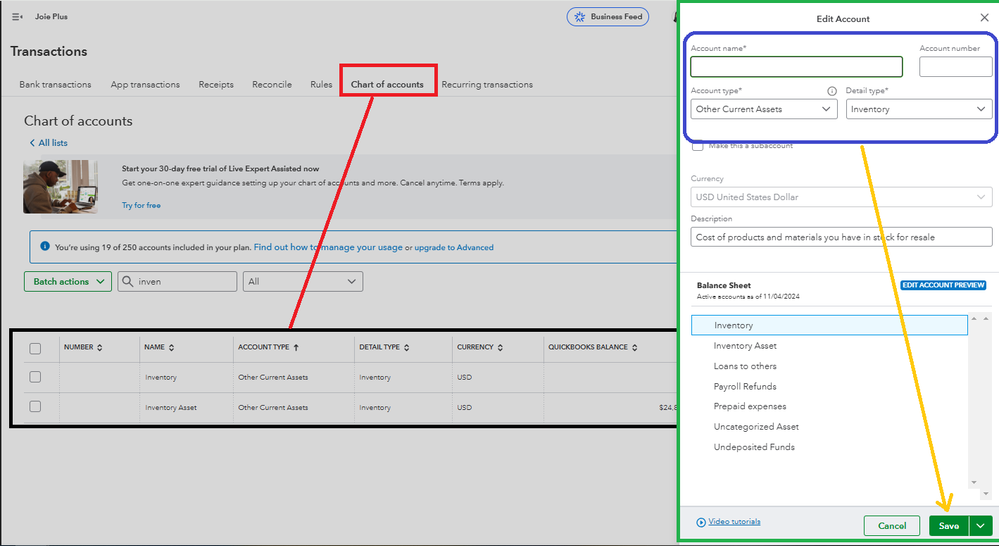Screen dimensions: 999x546
Task: Switch to Rules tab
Action: [321, 84]
